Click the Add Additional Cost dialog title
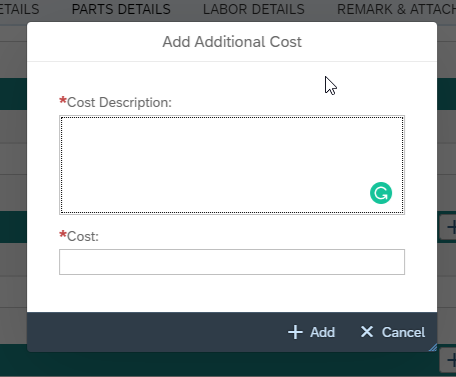This screenshot has height=377, width=456. (x=232, y=42)
